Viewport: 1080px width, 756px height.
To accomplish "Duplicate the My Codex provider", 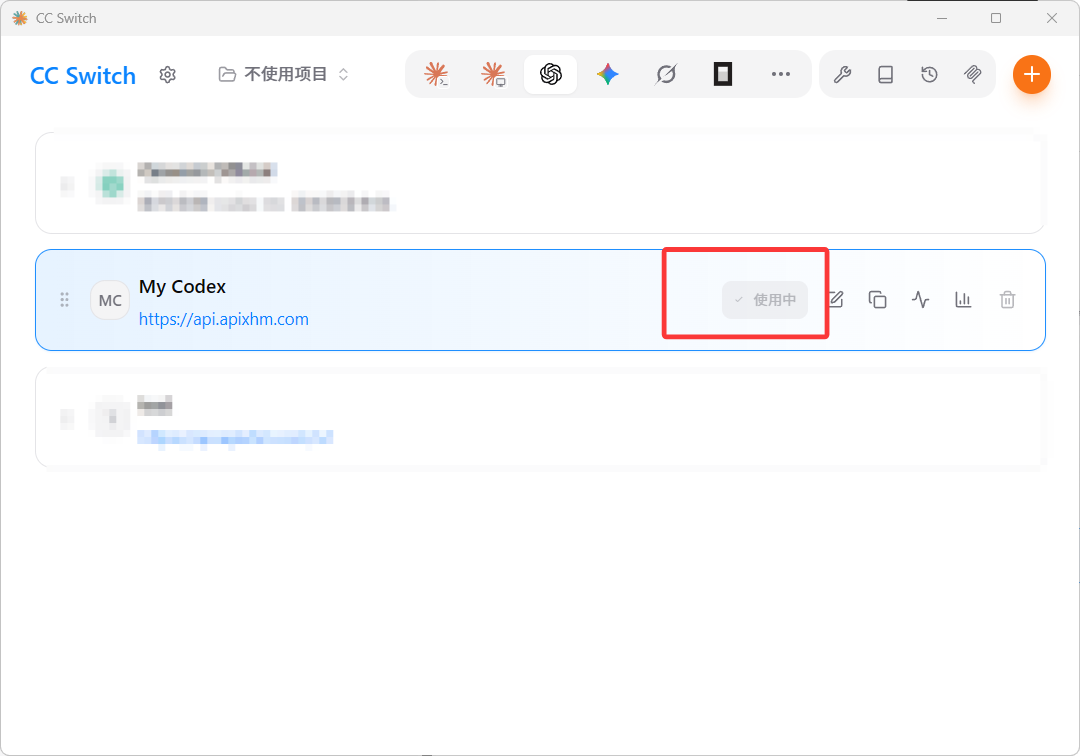I will coord(877,300).
